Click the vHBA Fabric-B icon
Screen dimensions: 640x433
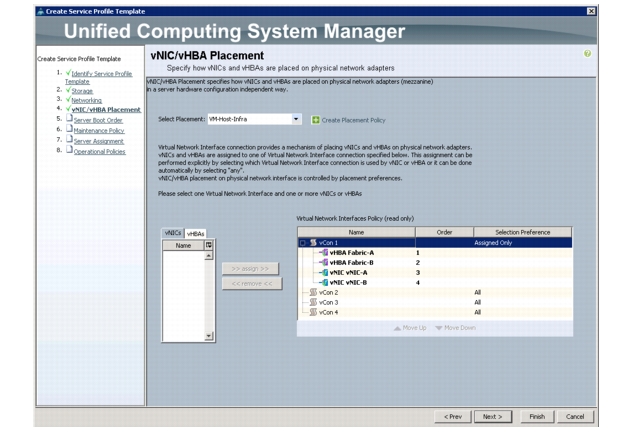[325, 262]
